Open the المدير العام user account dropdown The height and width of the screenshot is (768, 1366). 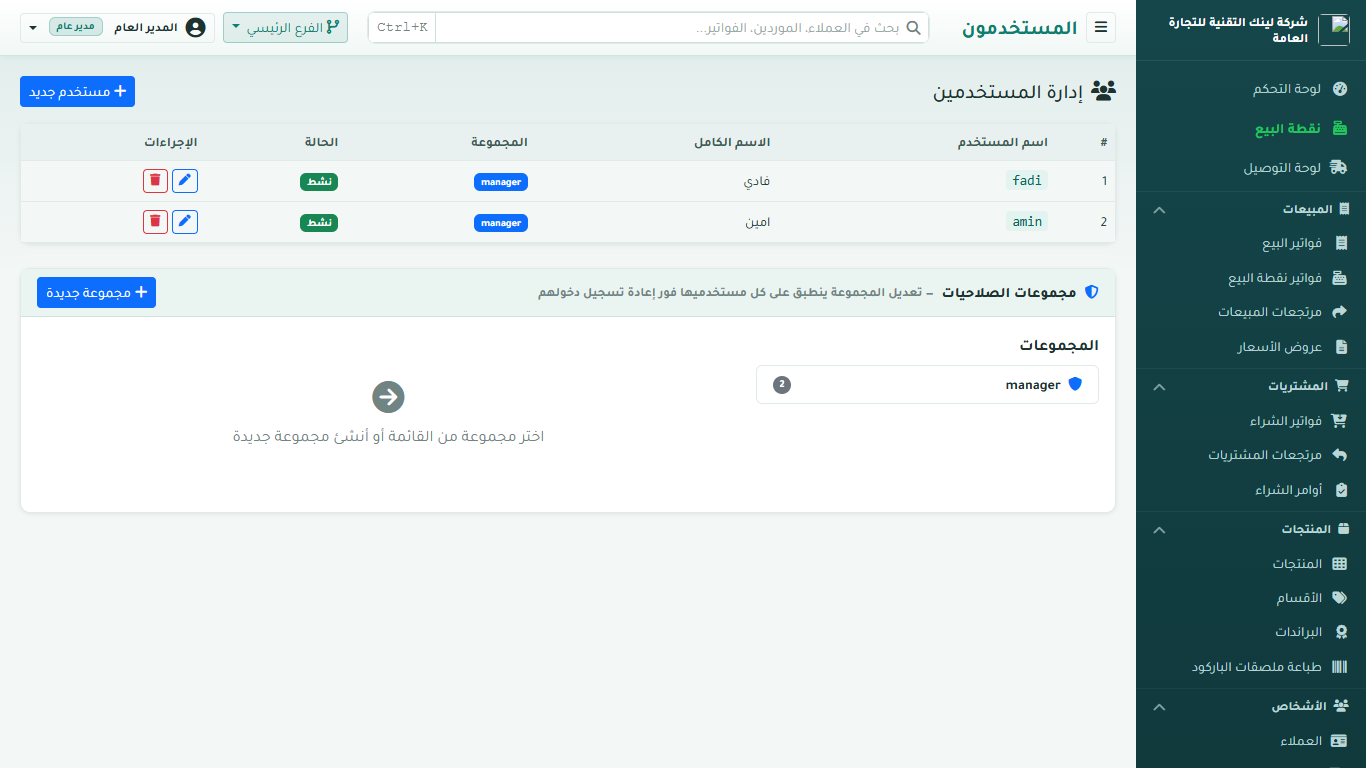pos(118,28)
